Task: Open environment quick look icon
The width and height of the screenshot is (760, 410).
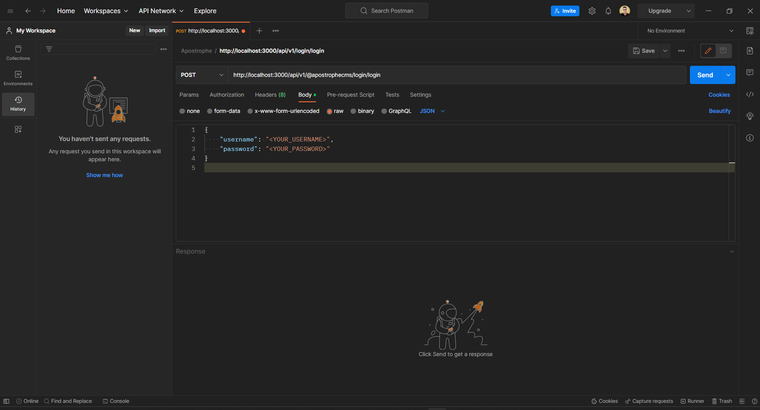Action: click(750, 31)
